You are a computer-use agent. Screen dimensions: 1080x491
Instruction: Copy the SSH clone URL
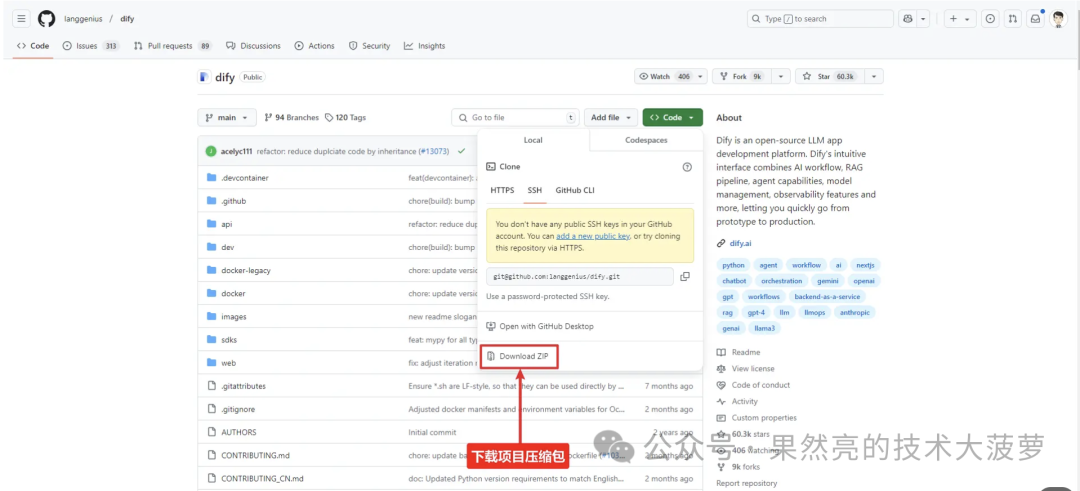pos(685,276)
